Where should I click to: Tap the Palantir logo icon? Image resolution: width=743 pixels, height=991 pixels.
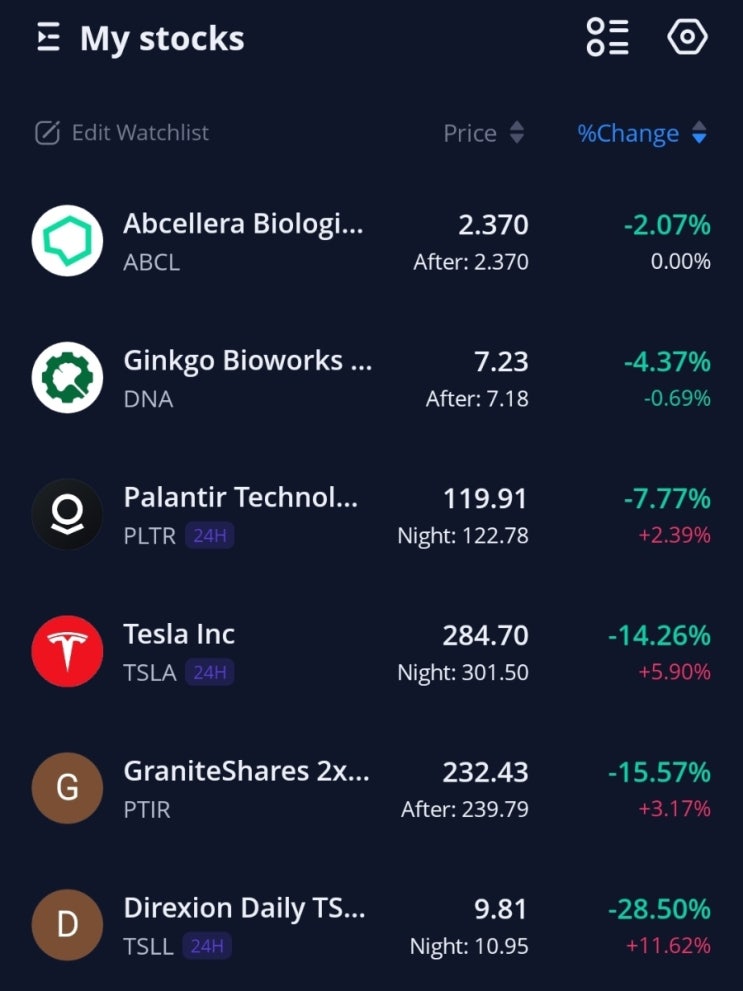(x=67, y=515)
